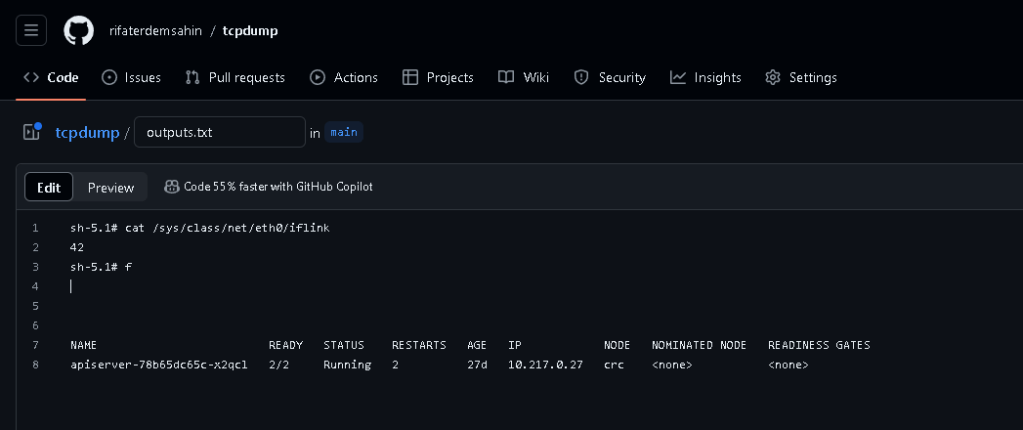The height and width of the screenshot is (430, 1023).
Task: Click the RESTARTS column header text
Action: click(x=419, y=345)
